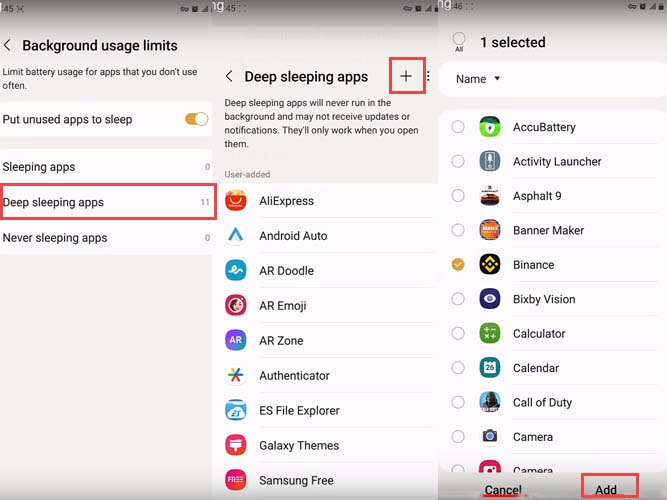Tap the Android Auto app icon
Viewport: 667px width, 500px height.
(236, 235)
